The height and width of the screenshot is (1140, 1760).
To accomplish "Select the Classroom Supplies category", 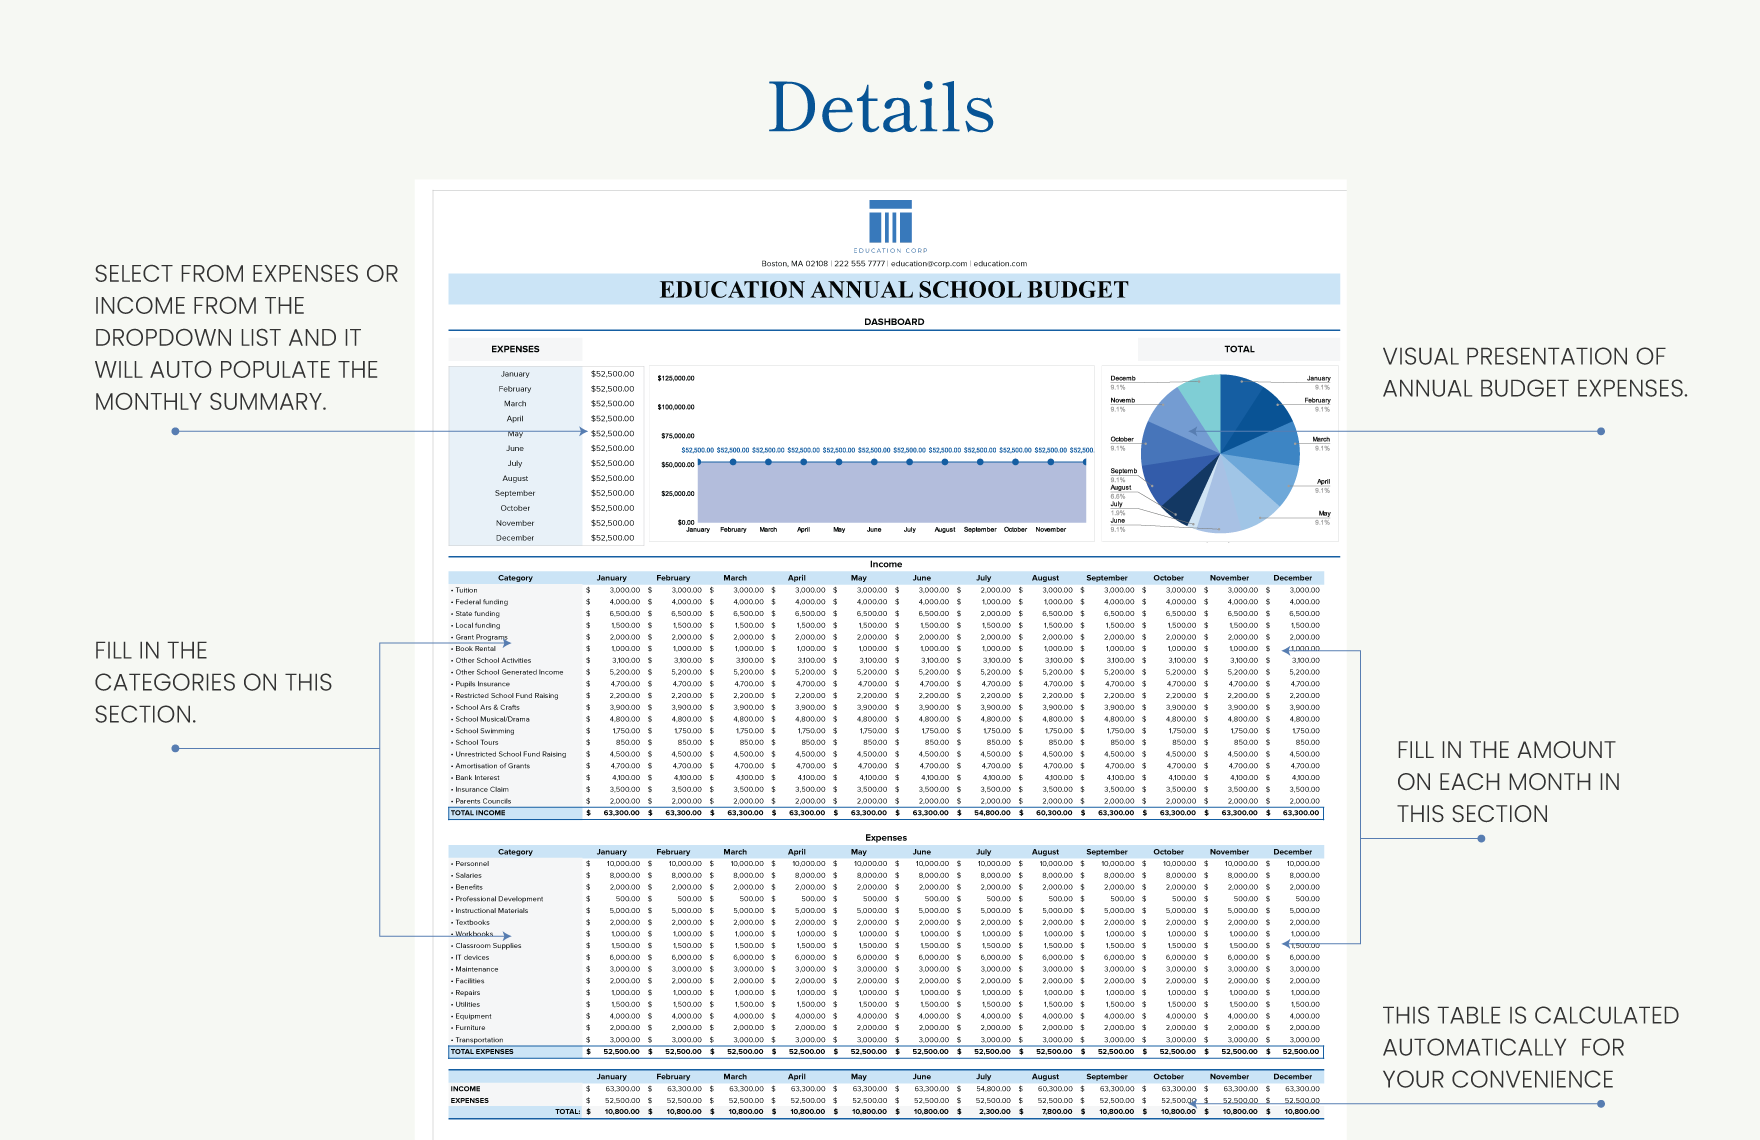I will point(486,946).
